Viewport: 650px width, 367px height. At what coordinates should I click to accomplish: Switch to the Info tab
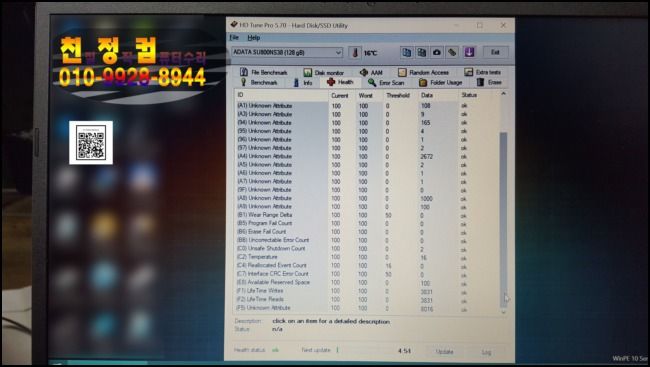pyautogui.click(x=303, y=83)
